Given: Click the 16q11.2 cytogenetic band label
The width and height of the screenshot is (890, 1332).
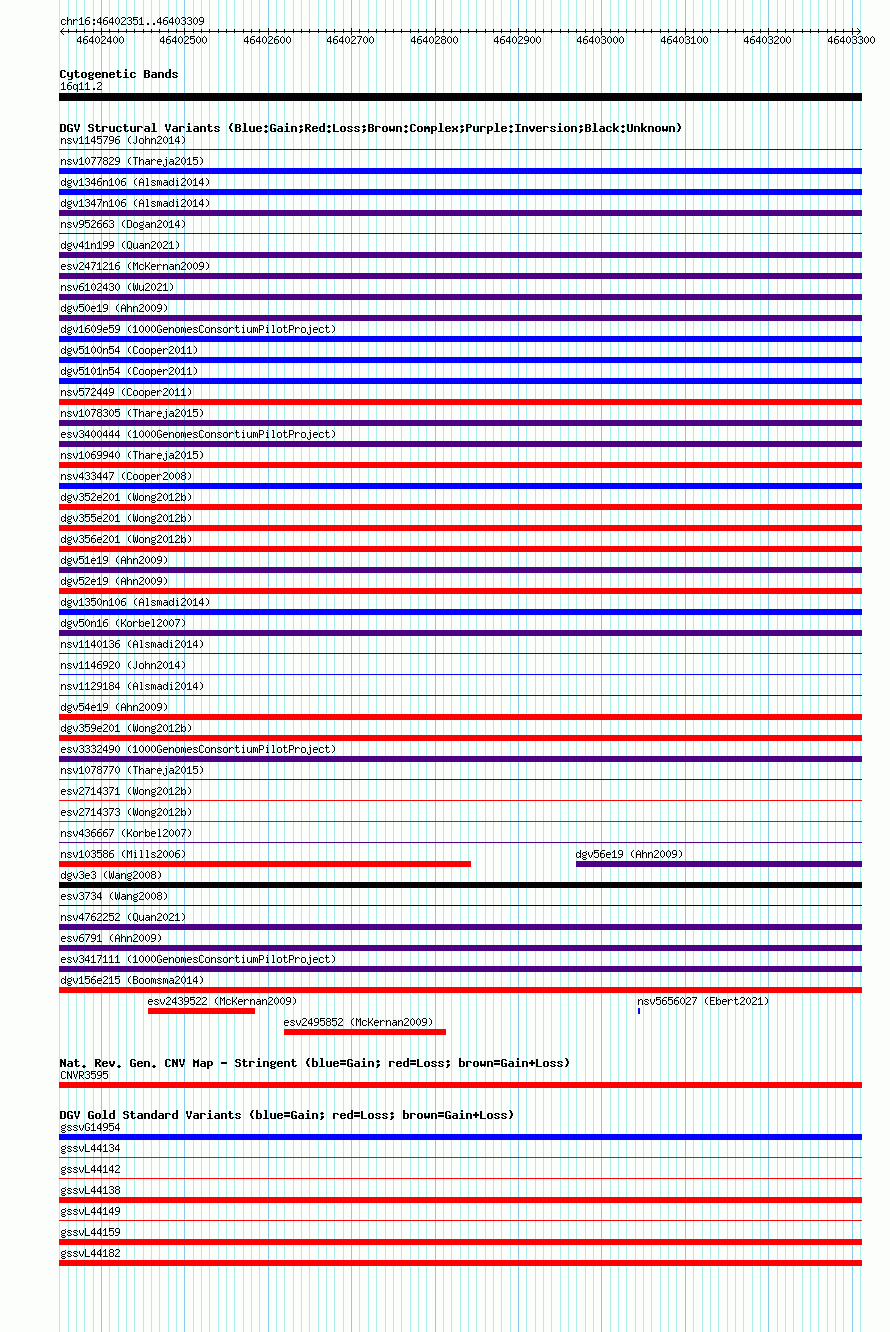Looking at the screenshot, I should [81, 87].
